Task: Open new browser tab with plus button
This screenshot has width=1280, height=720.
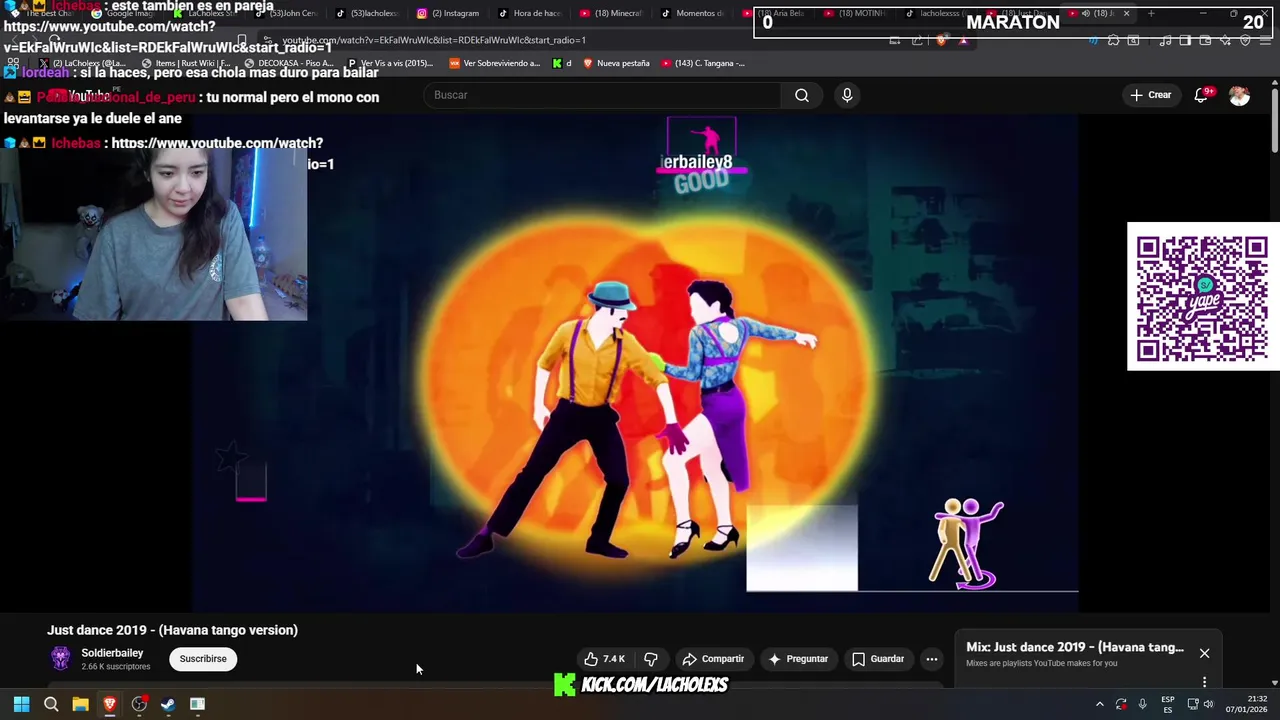Action: tap(1151, 14)
